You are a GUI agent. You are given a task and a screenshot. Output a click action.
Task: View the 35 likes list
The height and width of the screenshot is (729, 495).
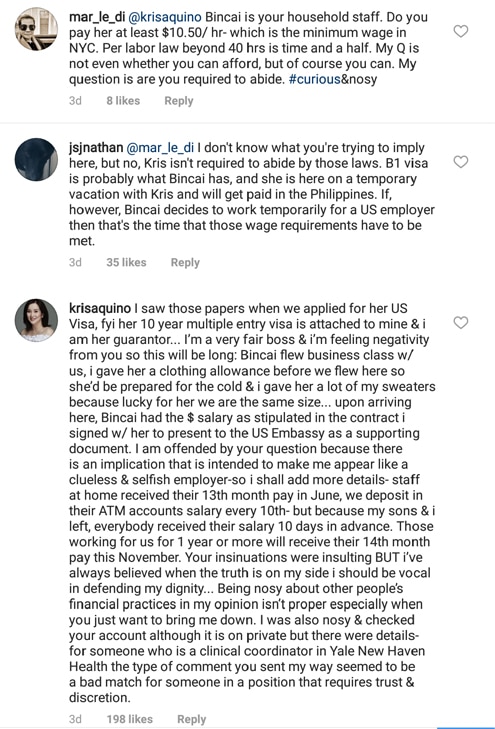pos(126,263)
